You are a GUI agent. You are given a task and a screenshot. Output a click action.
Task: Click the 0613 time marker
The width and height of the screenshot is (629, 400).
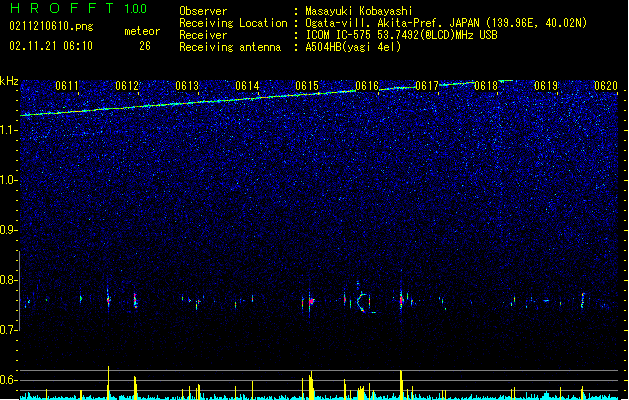[x=187, y=86]
